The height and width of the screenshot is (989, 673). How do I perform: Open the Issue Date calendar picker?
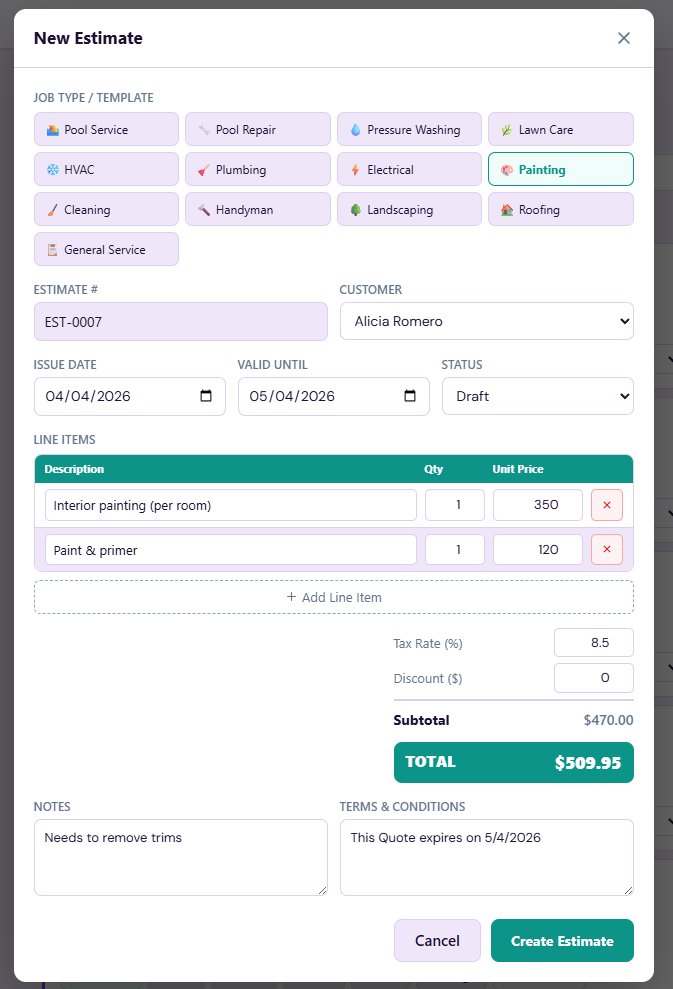click(205, 396)
